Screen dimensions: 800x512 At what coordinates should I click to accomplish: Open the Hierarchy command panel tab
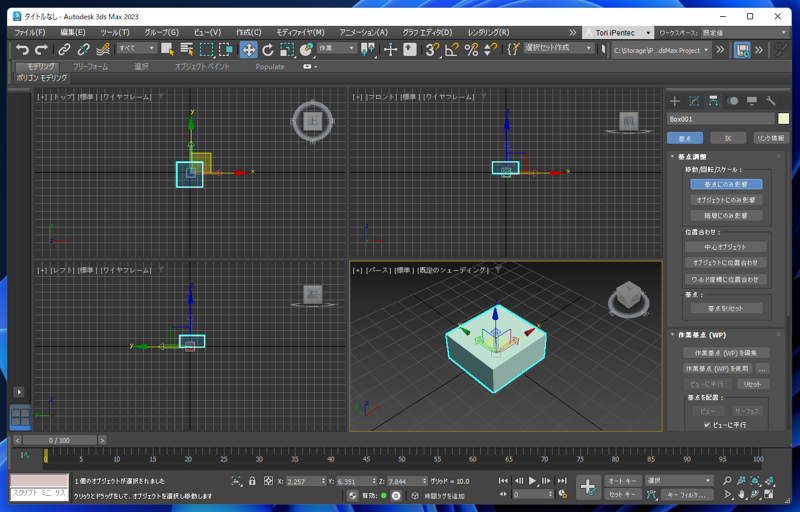click(x=713, y=101)
